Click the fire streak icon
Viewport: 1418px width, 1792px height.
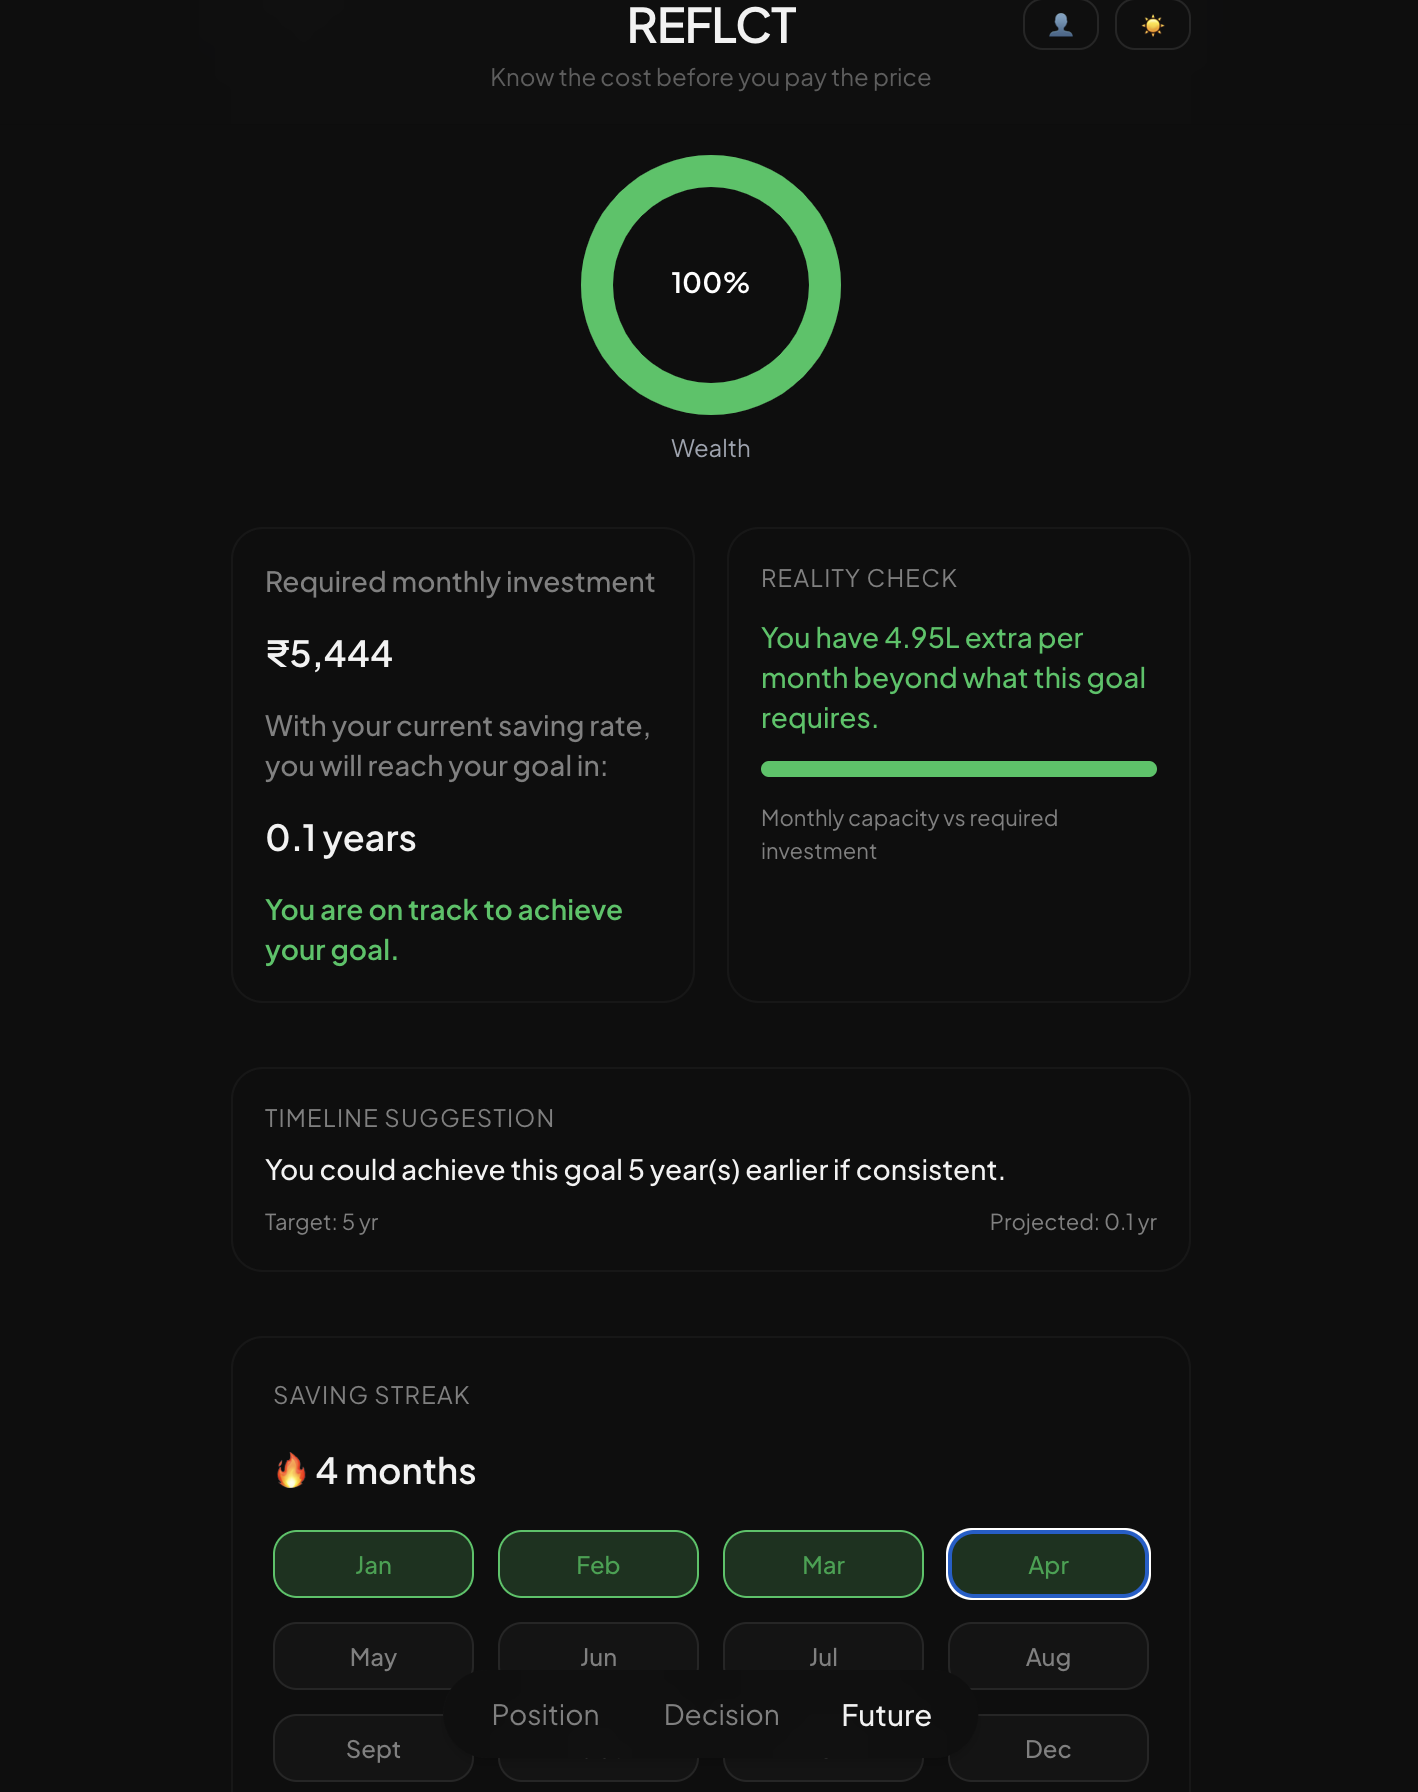(x=291, y=1471)
